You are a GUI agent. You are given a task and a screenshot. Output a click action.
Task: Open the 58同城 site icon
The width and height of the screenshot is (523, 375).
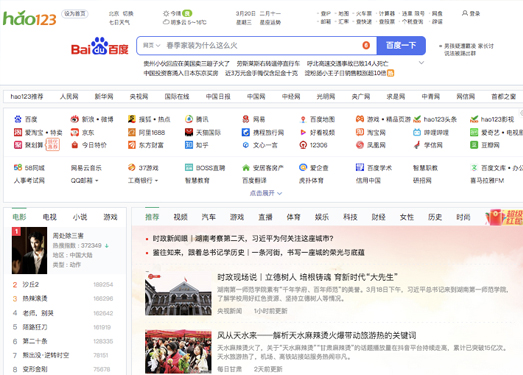point(18,167)
